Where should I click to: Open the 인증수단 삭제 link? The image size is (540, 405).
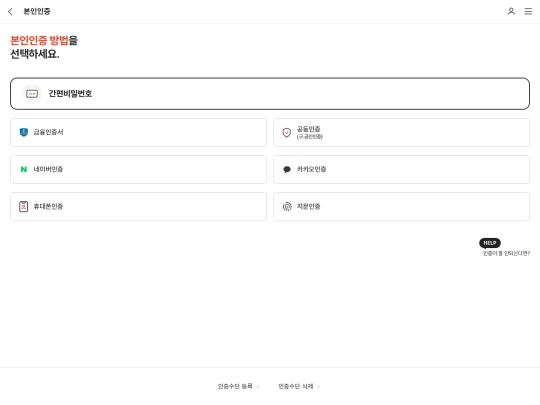pos(296,386)
